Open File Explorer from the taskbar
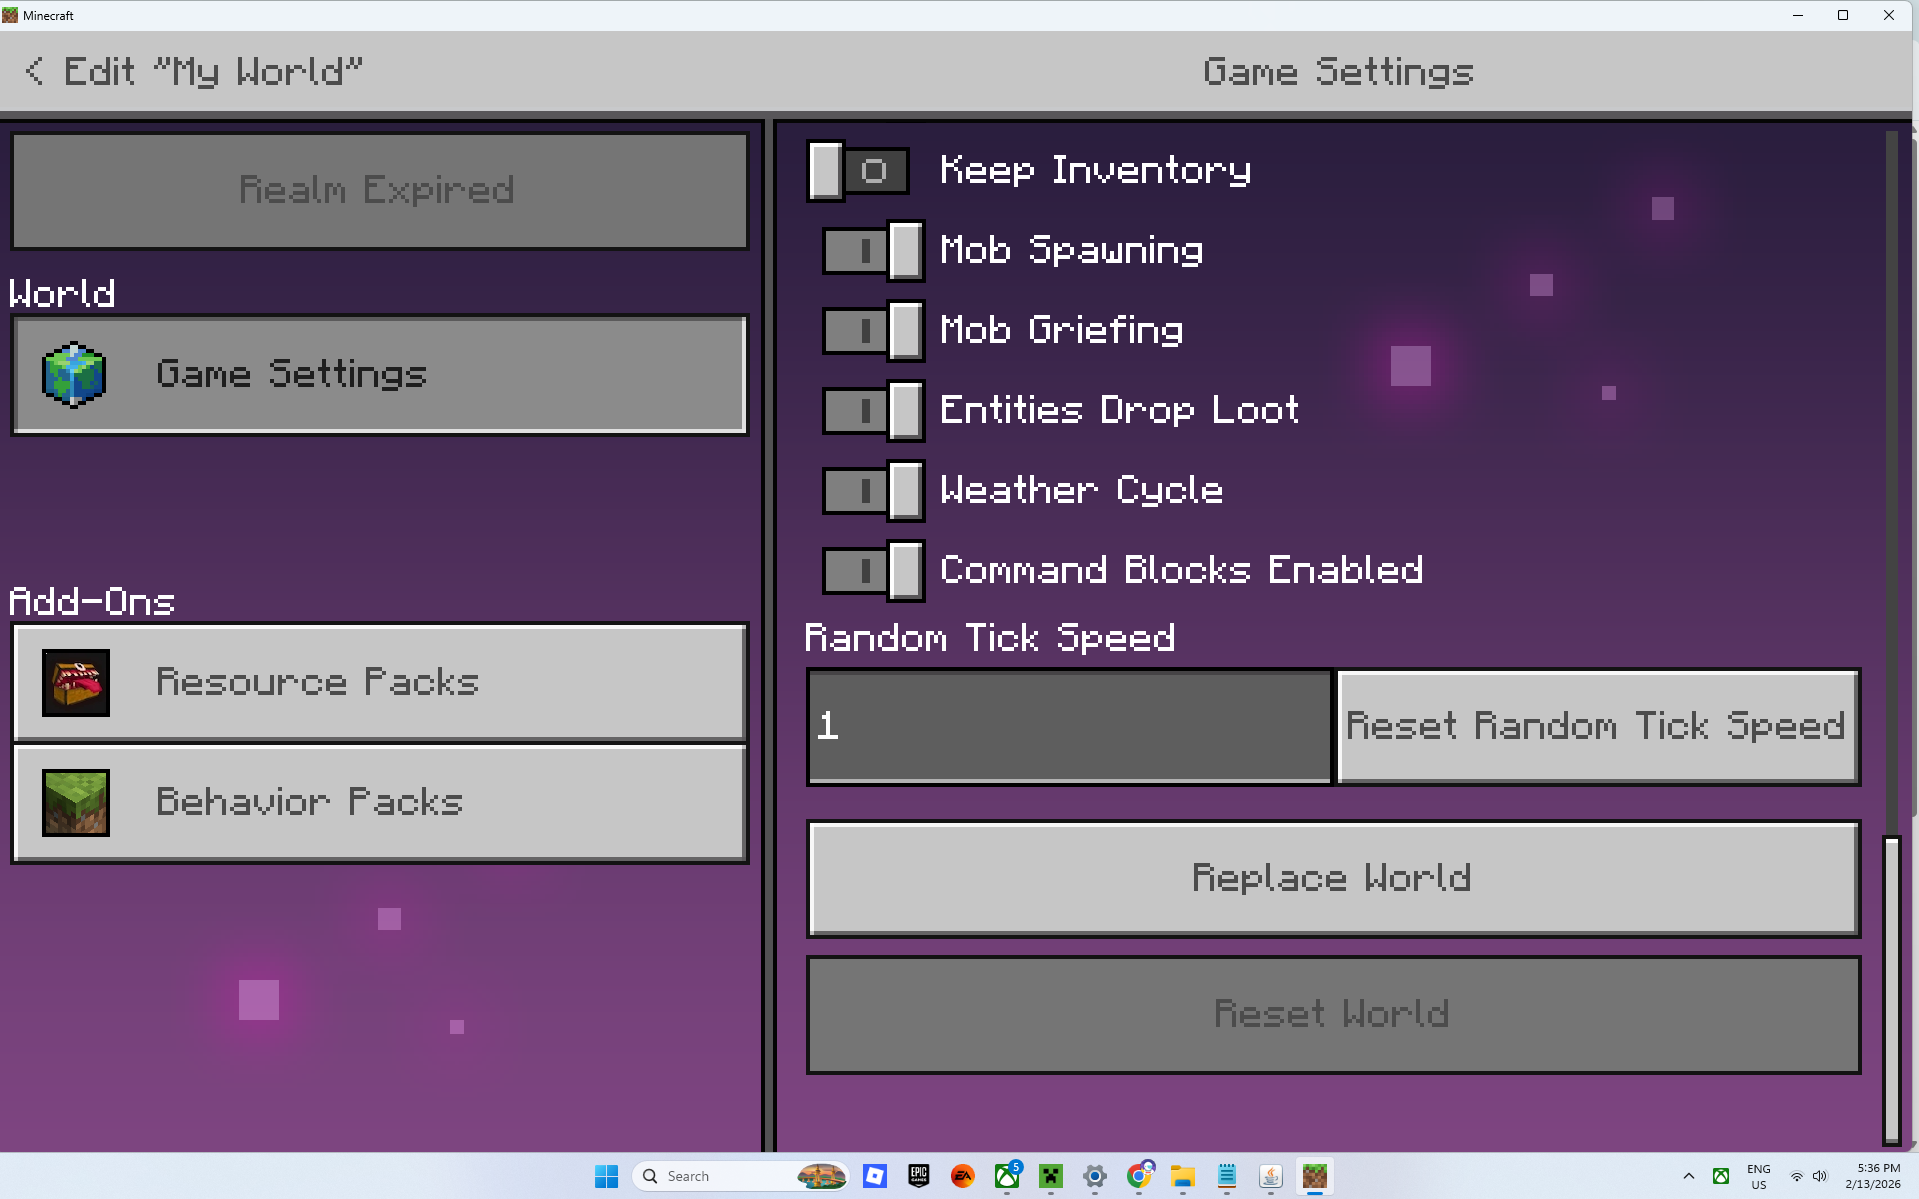The width and height of the screenshot is (1919, 1199). [1183, 1176]
